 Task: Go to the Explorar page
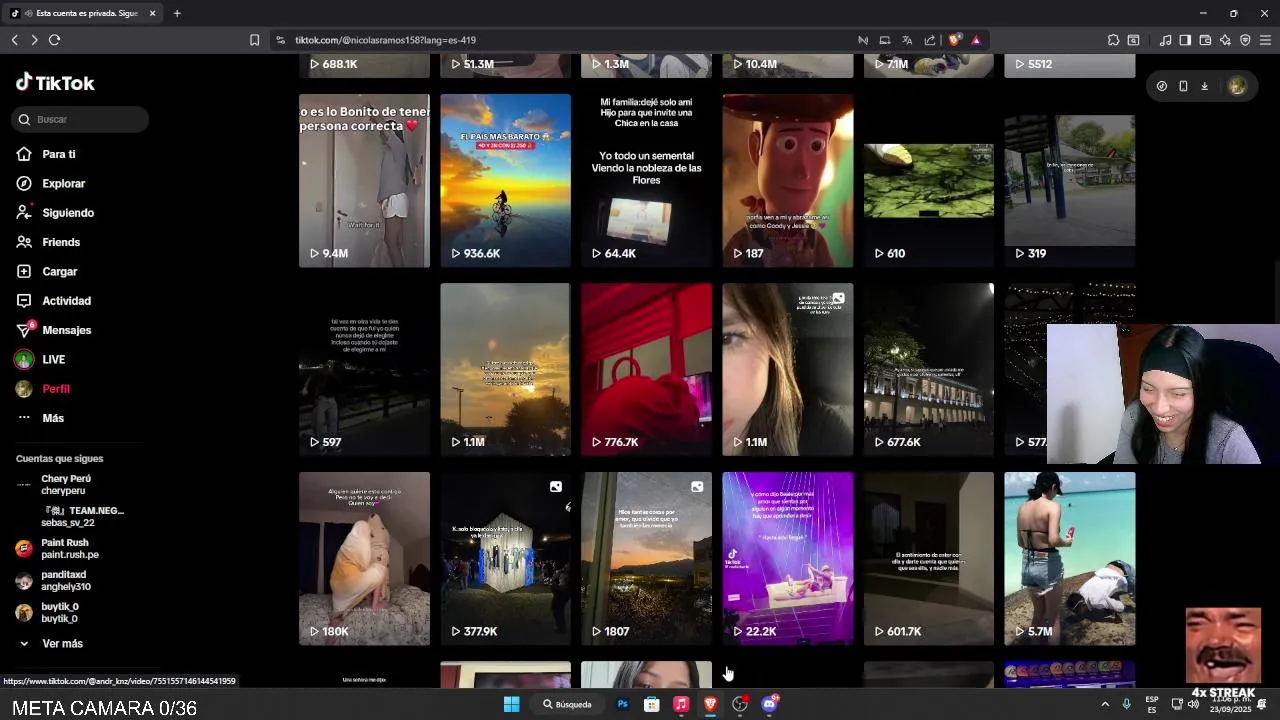(x=51, y=184)
